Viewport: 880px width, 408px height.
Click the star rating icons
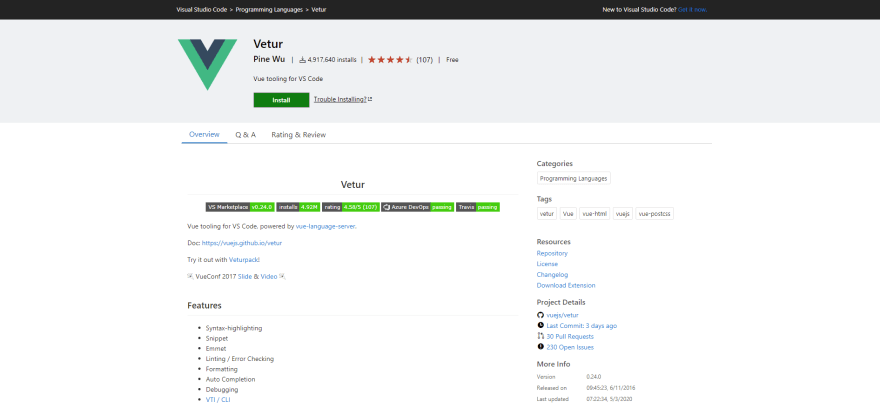390,59
